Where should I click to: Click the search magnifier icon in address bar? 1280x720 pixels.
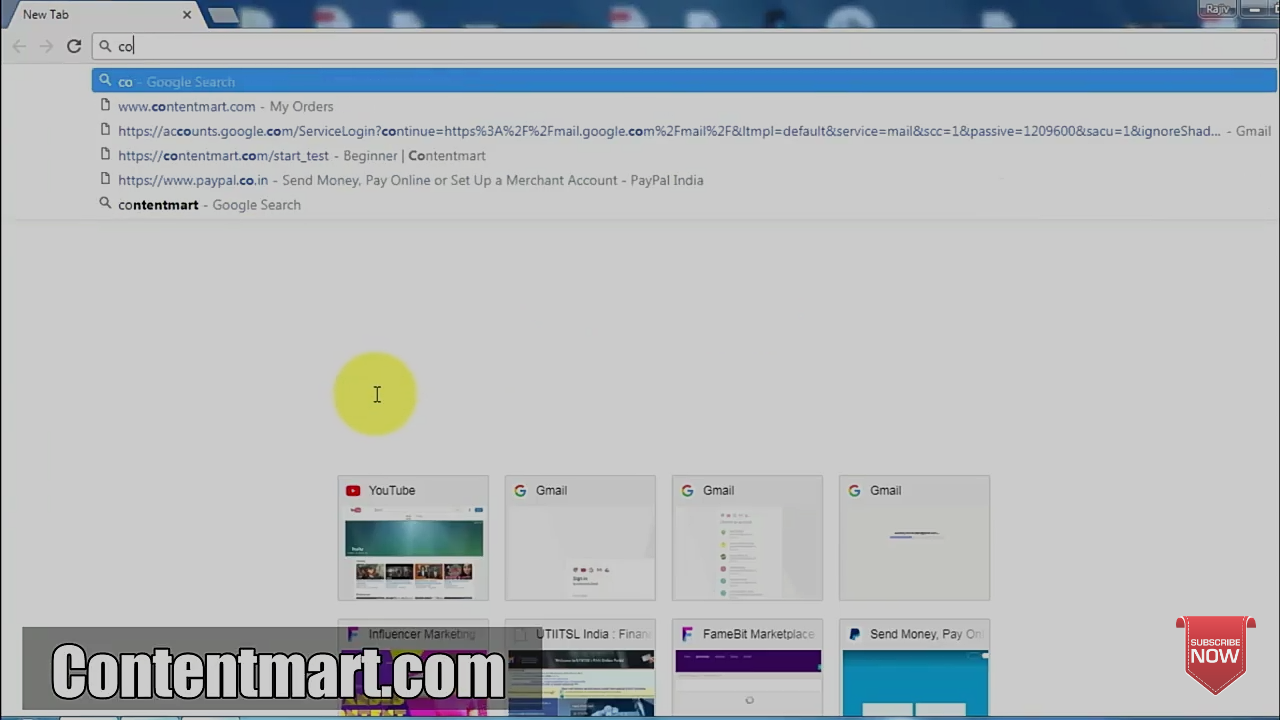(x=105, y=46)
